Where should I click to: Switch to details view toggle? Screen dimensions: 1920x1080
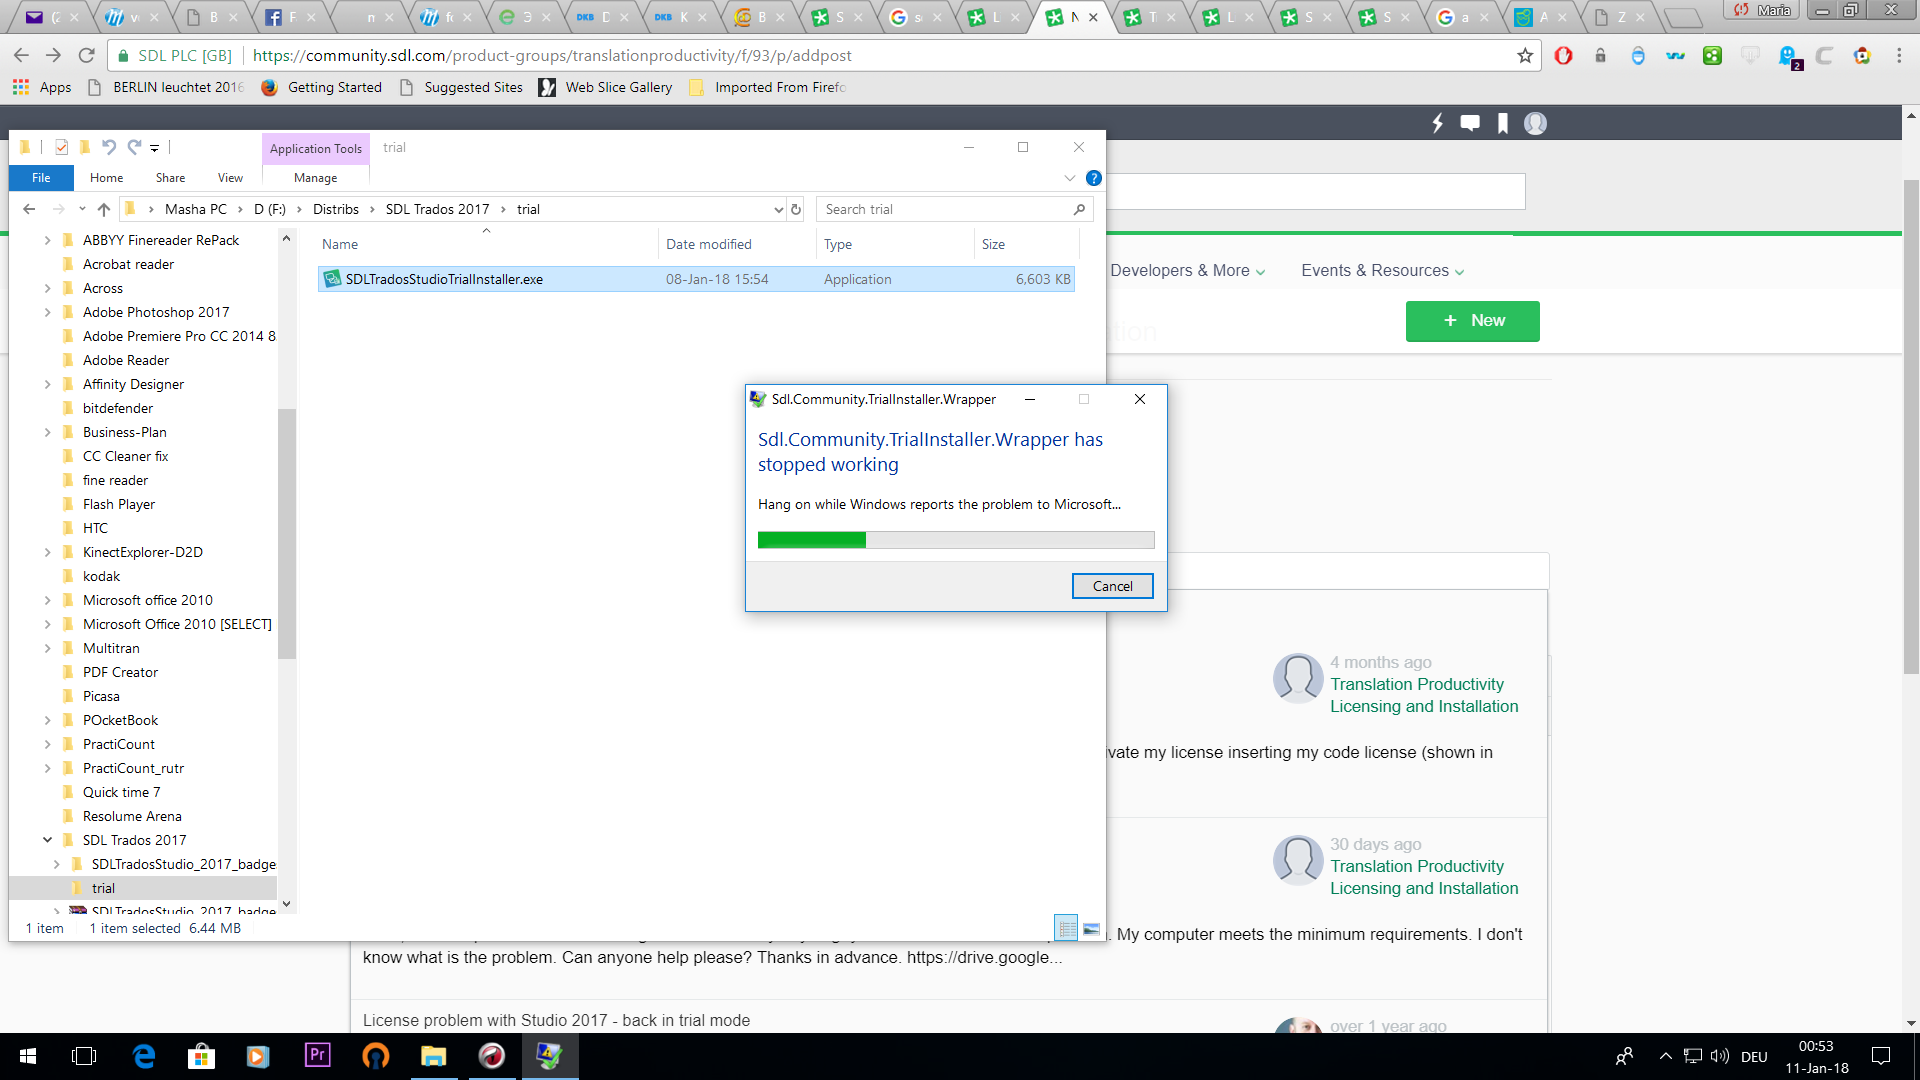(x=1066, y=929)
